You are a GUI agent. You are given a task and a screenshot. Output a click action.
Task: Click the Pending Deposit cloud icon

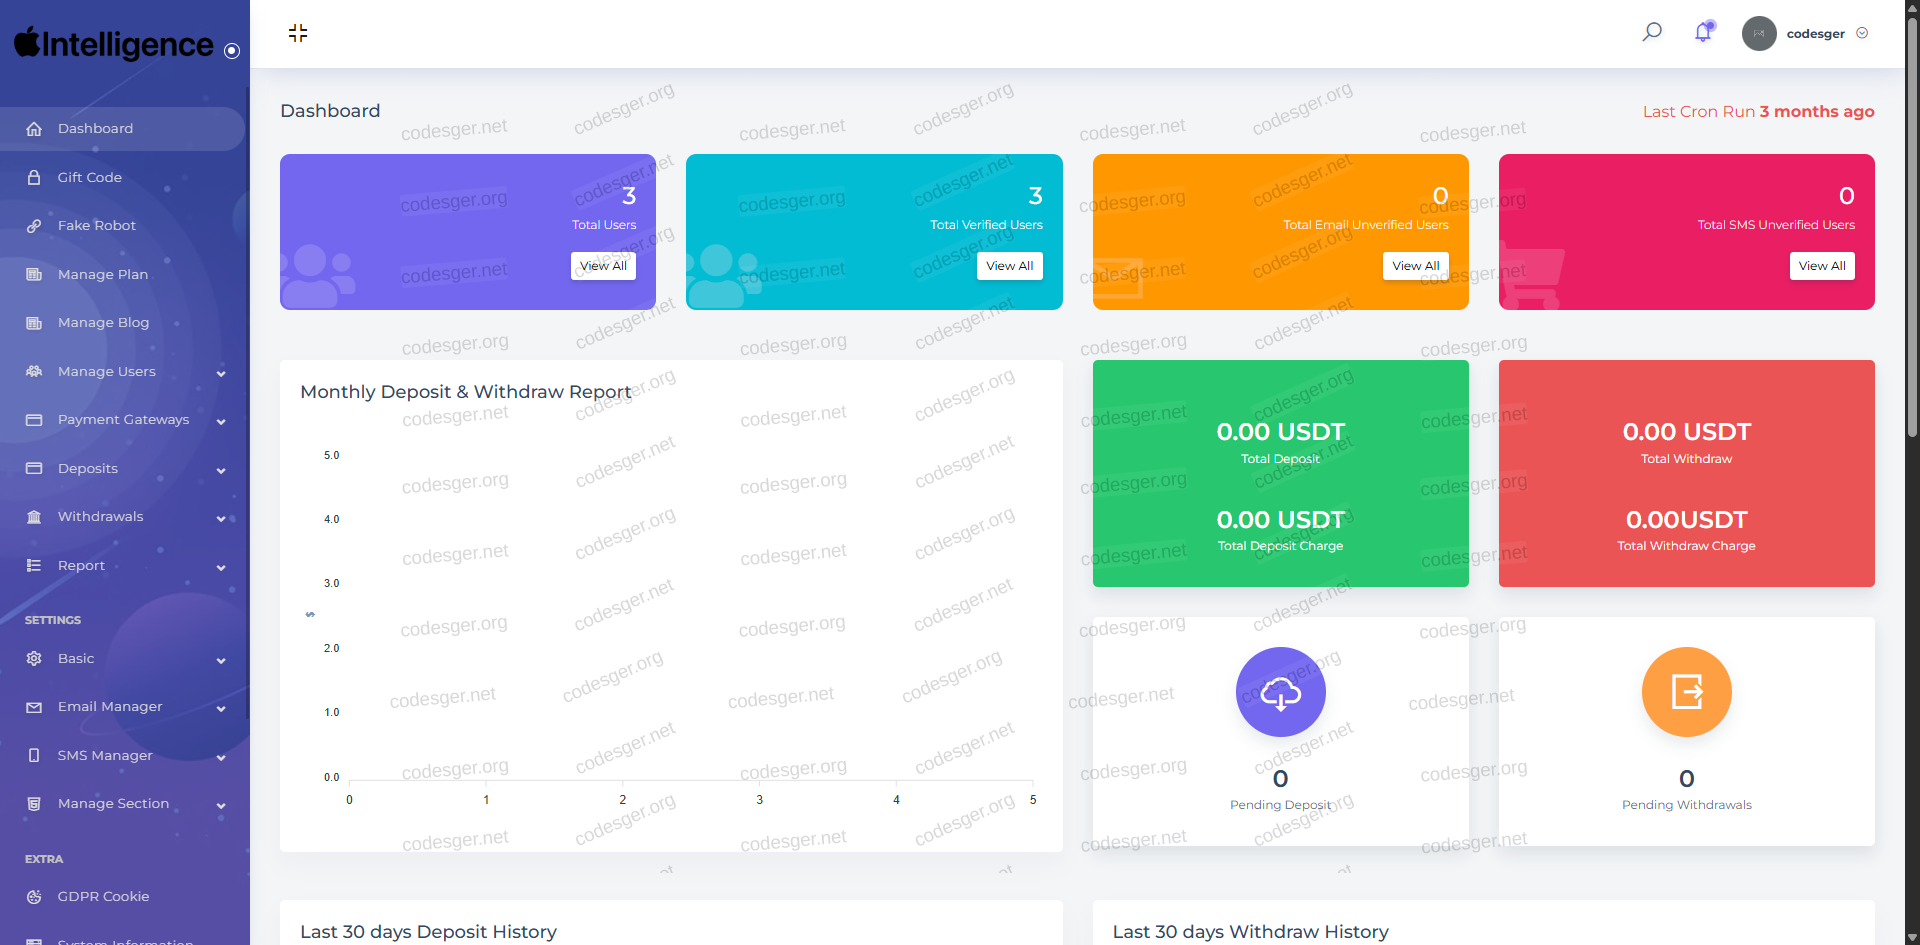point(1280,692)
